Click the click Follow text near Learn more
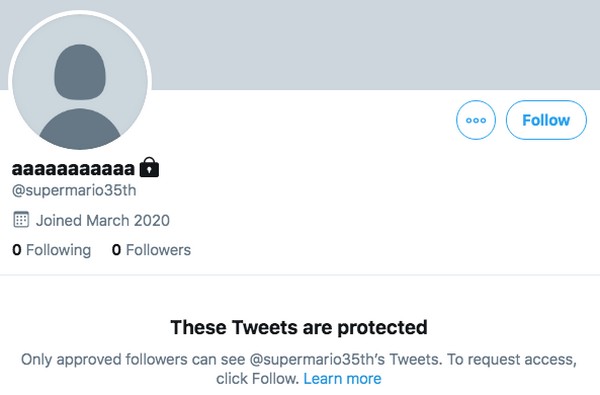This screenshot has width=600, height=395. point(257,379)
